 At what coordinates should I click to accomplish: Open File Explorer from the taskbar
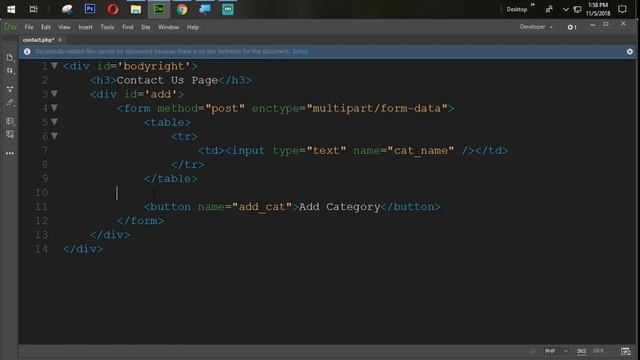coord(136,9)
